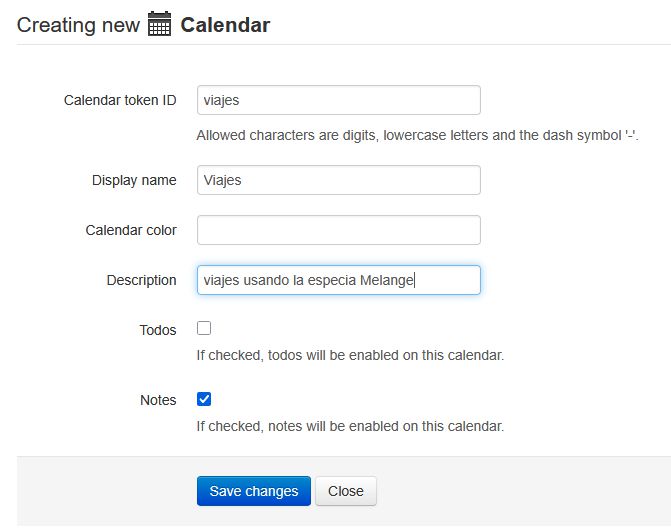
Task: Click the calendar icon in the heading
Action: 160,25
